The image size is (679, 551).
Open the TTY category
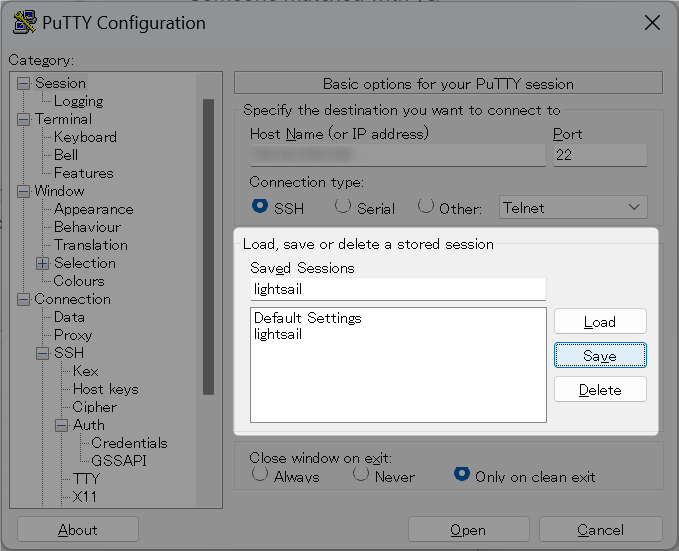point(86,479)
